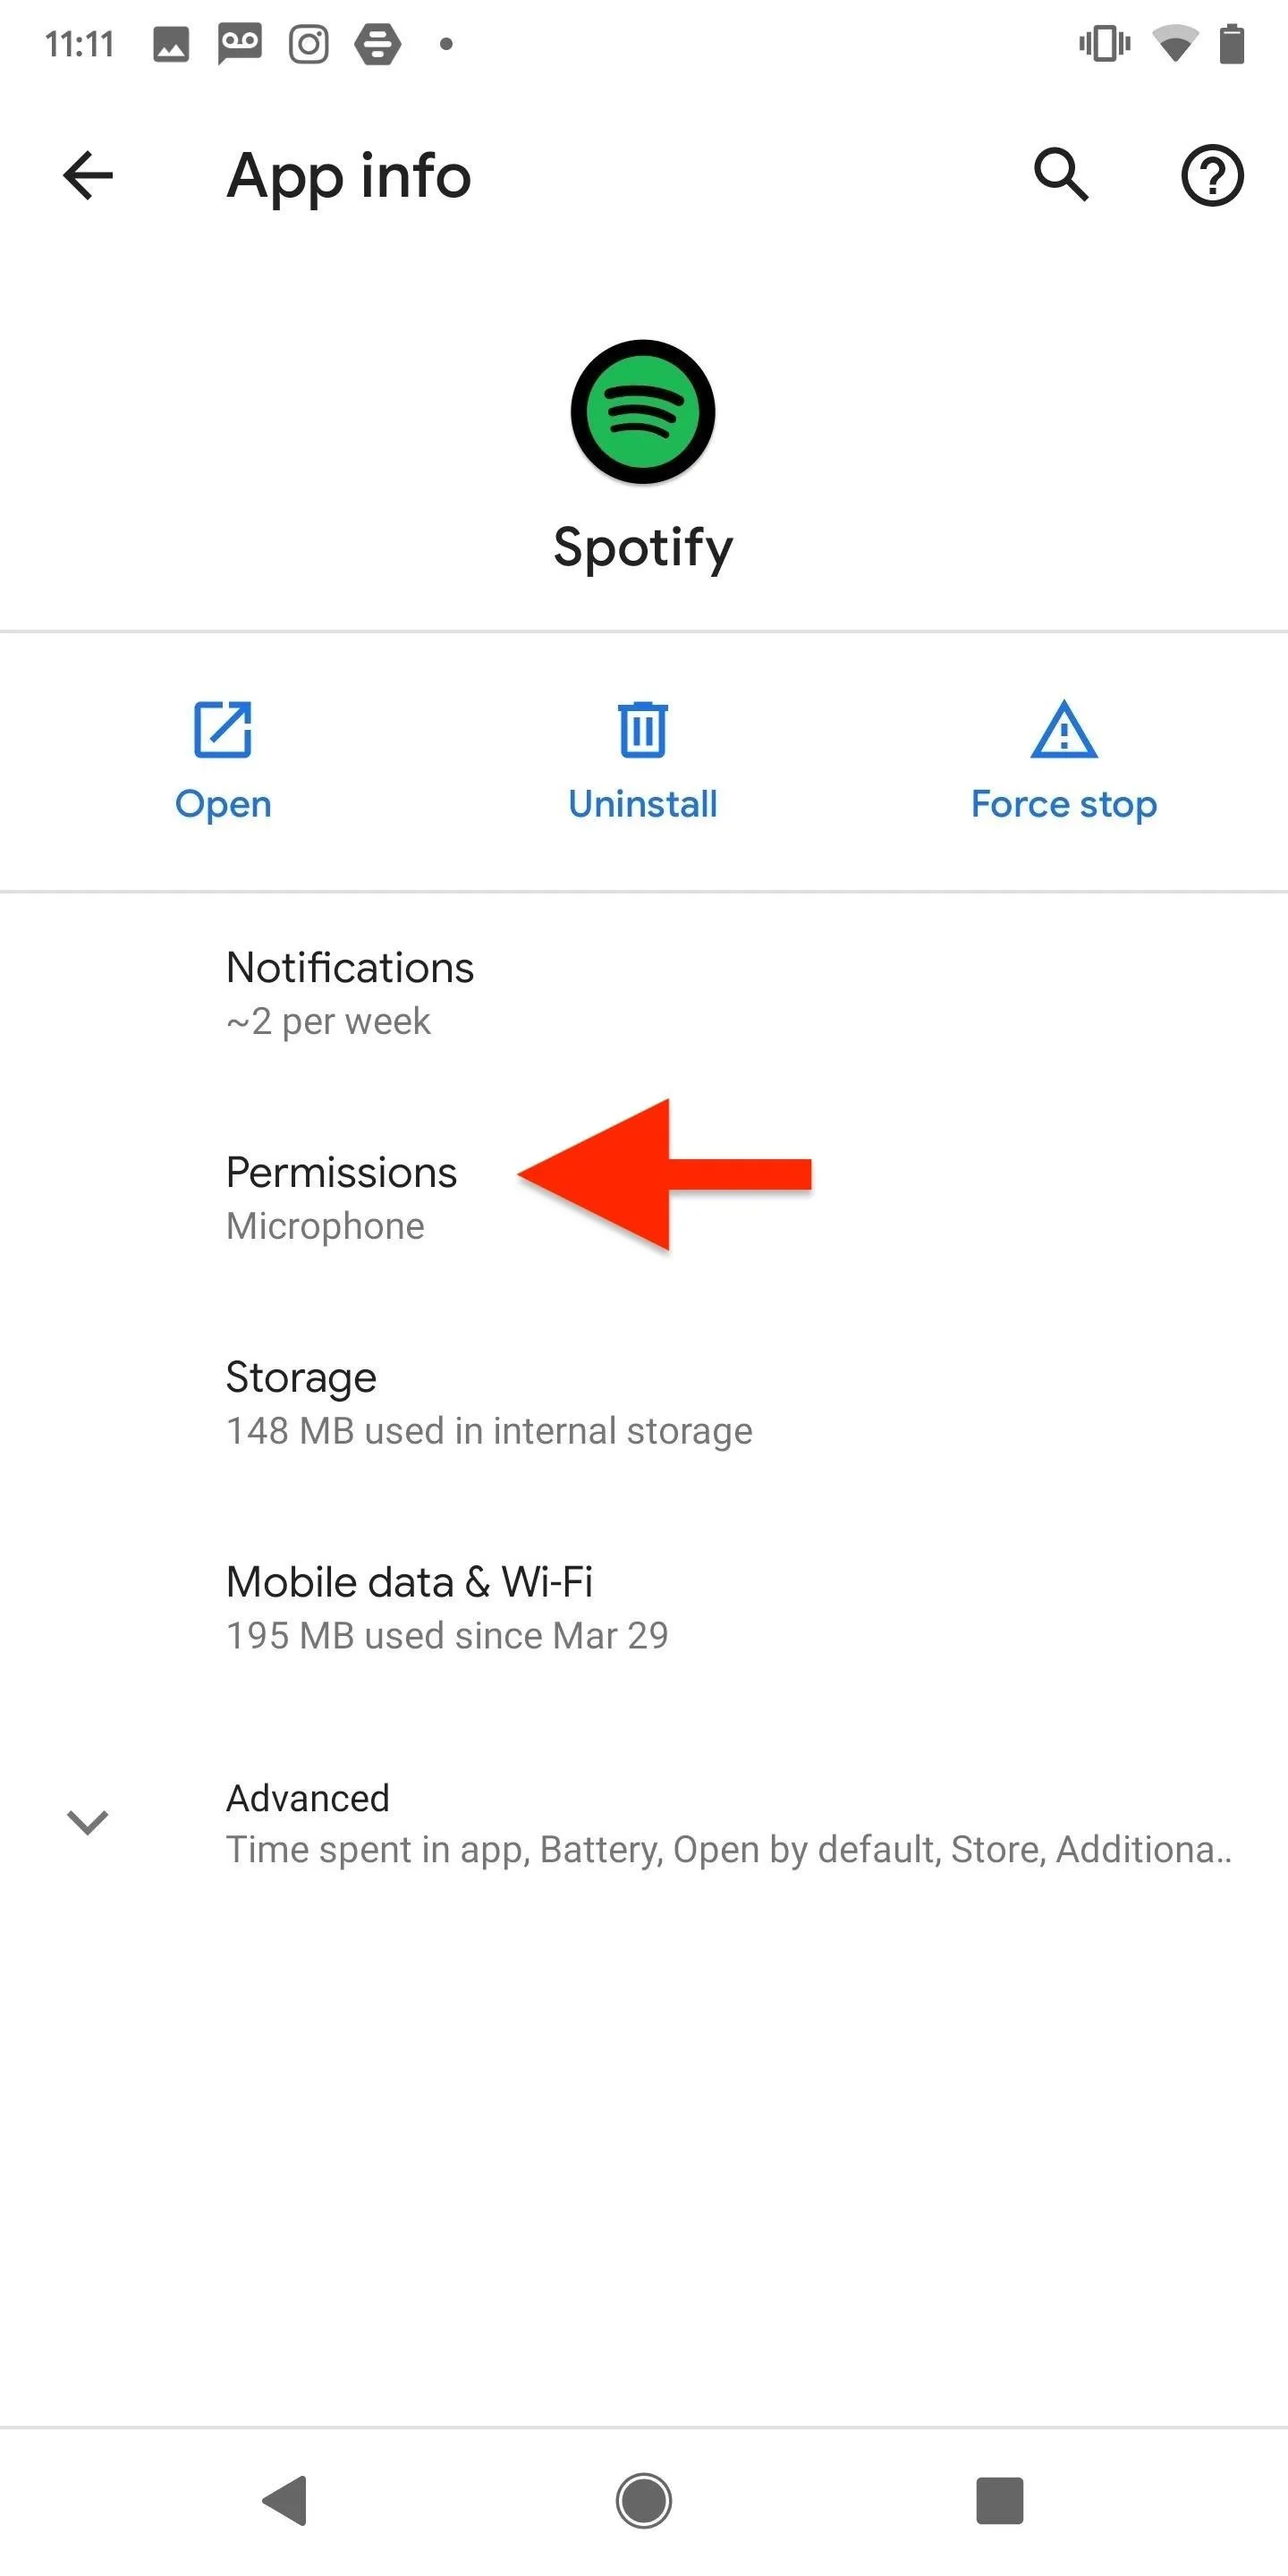This screenshot has height=2576, width=1288.
Task: Tap the battery icon in status bar
Action: tap(1232, 44)
